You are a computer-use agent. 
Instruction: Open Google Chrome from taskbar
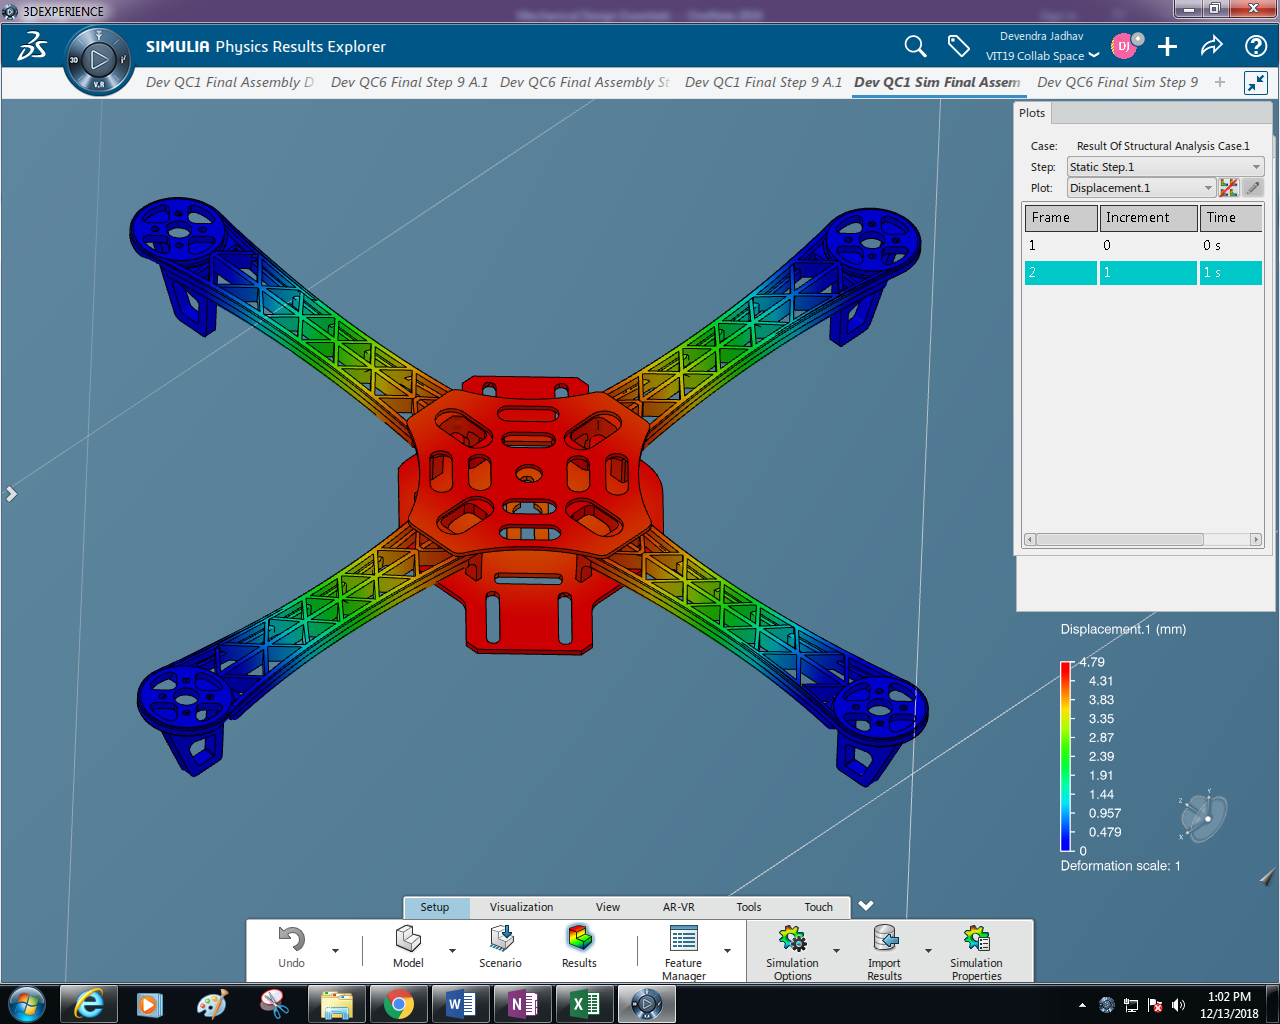pyautogui.click(x=398, y=1004)
